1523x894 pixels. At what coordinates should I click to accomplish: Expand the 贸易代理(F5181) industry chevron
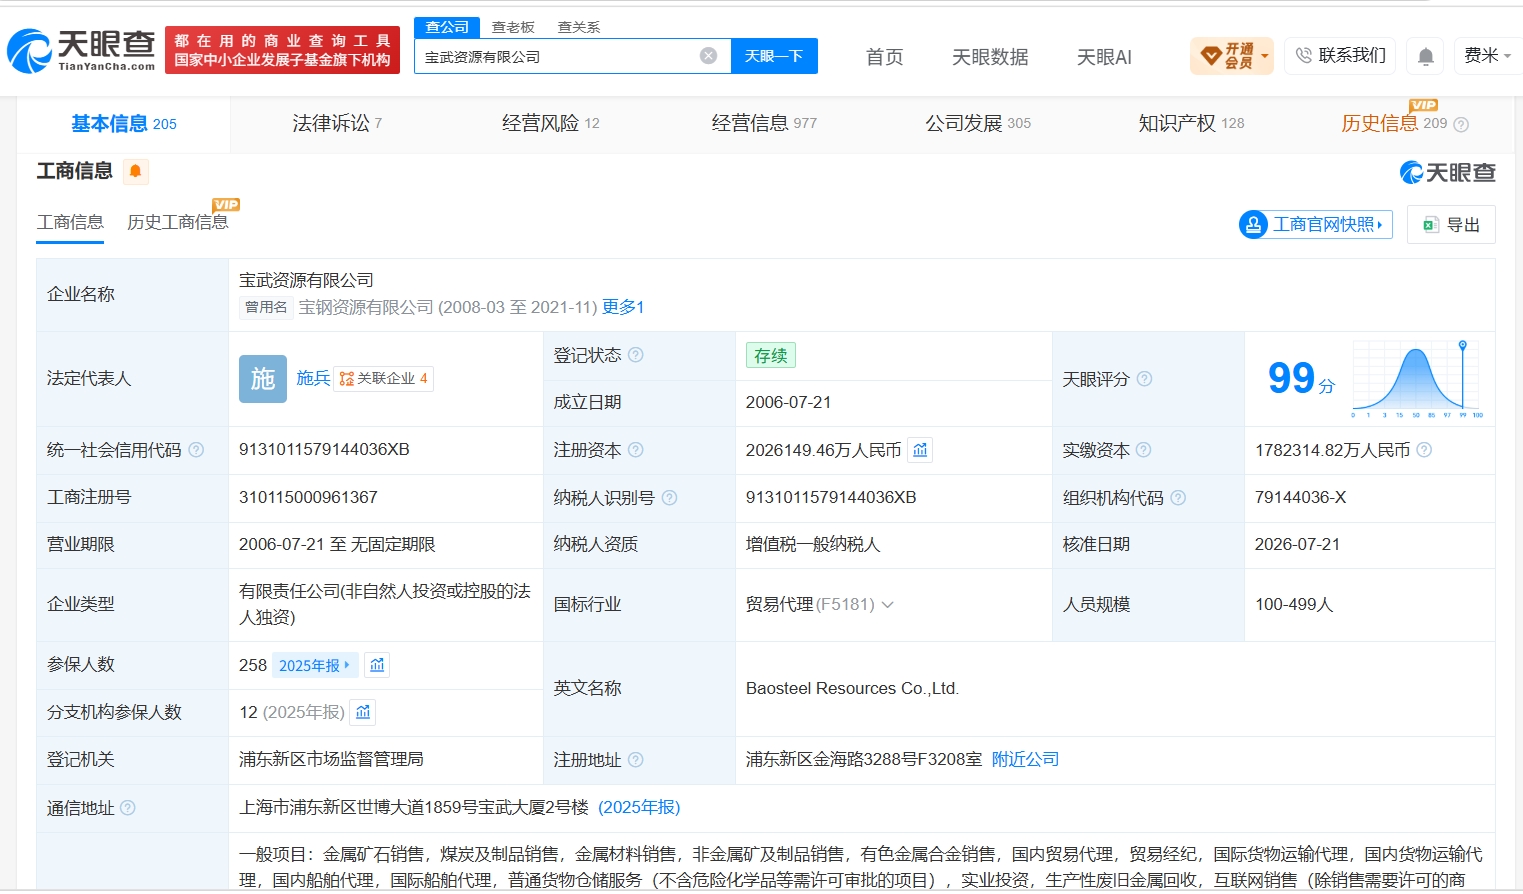(887, 605)
